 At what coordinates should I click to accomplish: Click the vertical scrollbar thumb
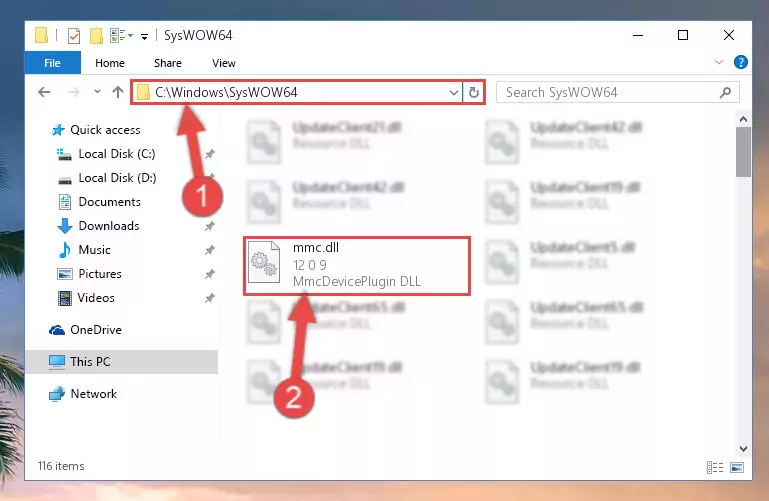click(x=743, y=152)
